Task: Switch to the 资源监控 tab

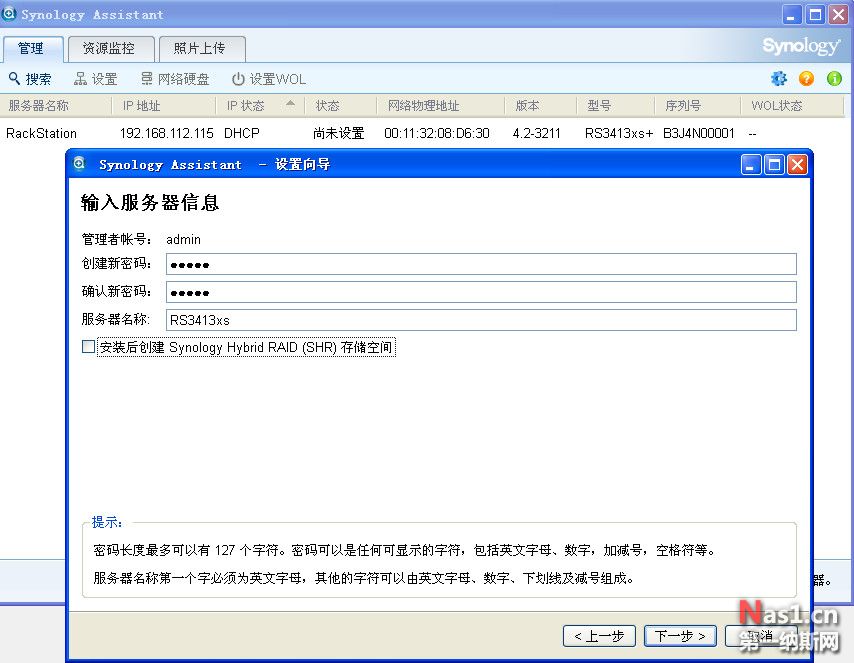Action: pyautogui.click(x=110, y=48)
